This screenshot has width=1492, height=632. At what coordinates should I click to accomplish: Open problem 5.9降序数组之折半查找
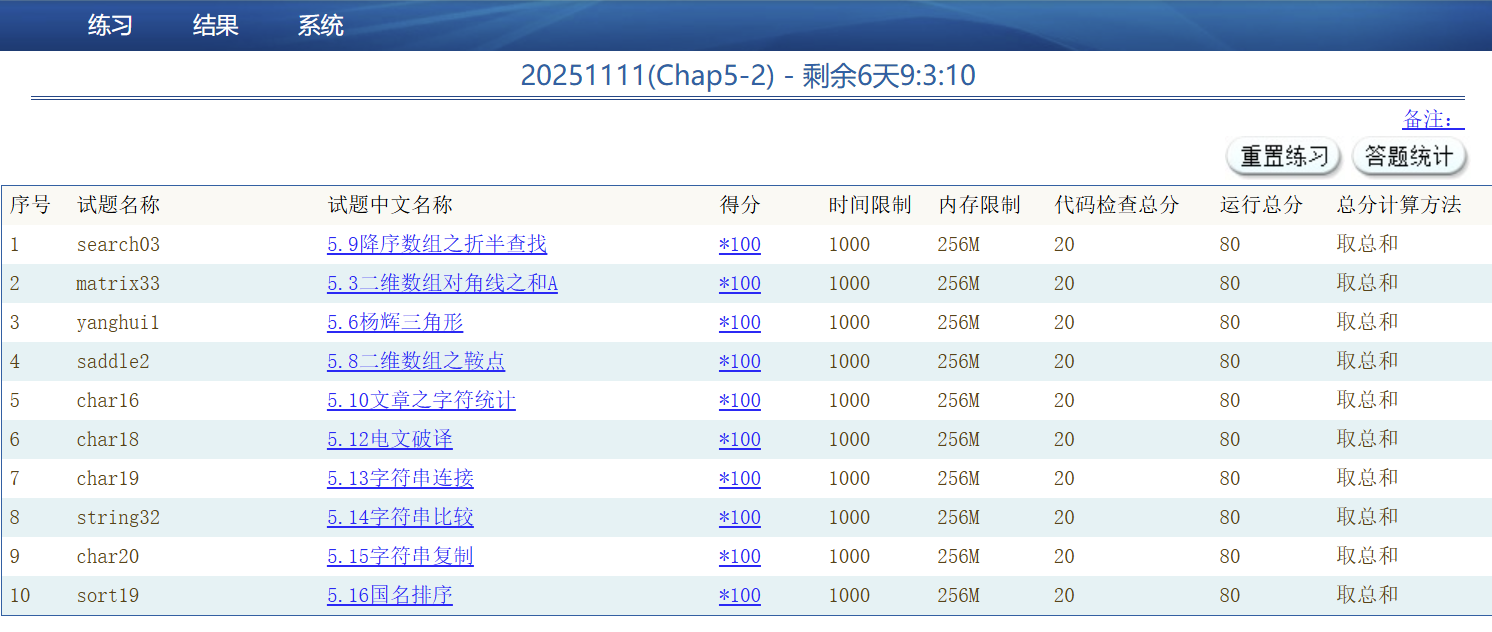point(436,244)
